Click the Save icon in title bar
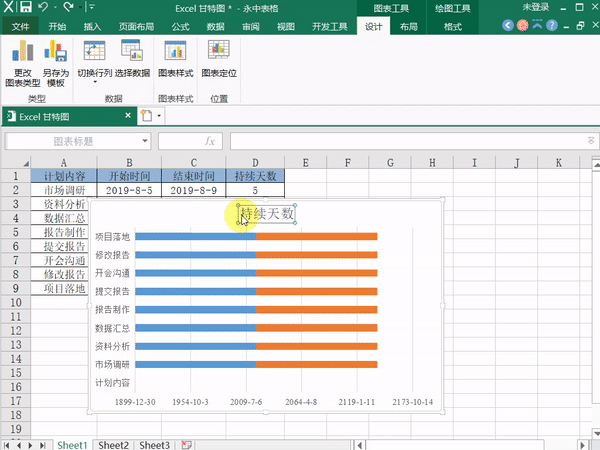Image resolution: width=600 pixels, height=450 pixels. click(x=25, y=7)
